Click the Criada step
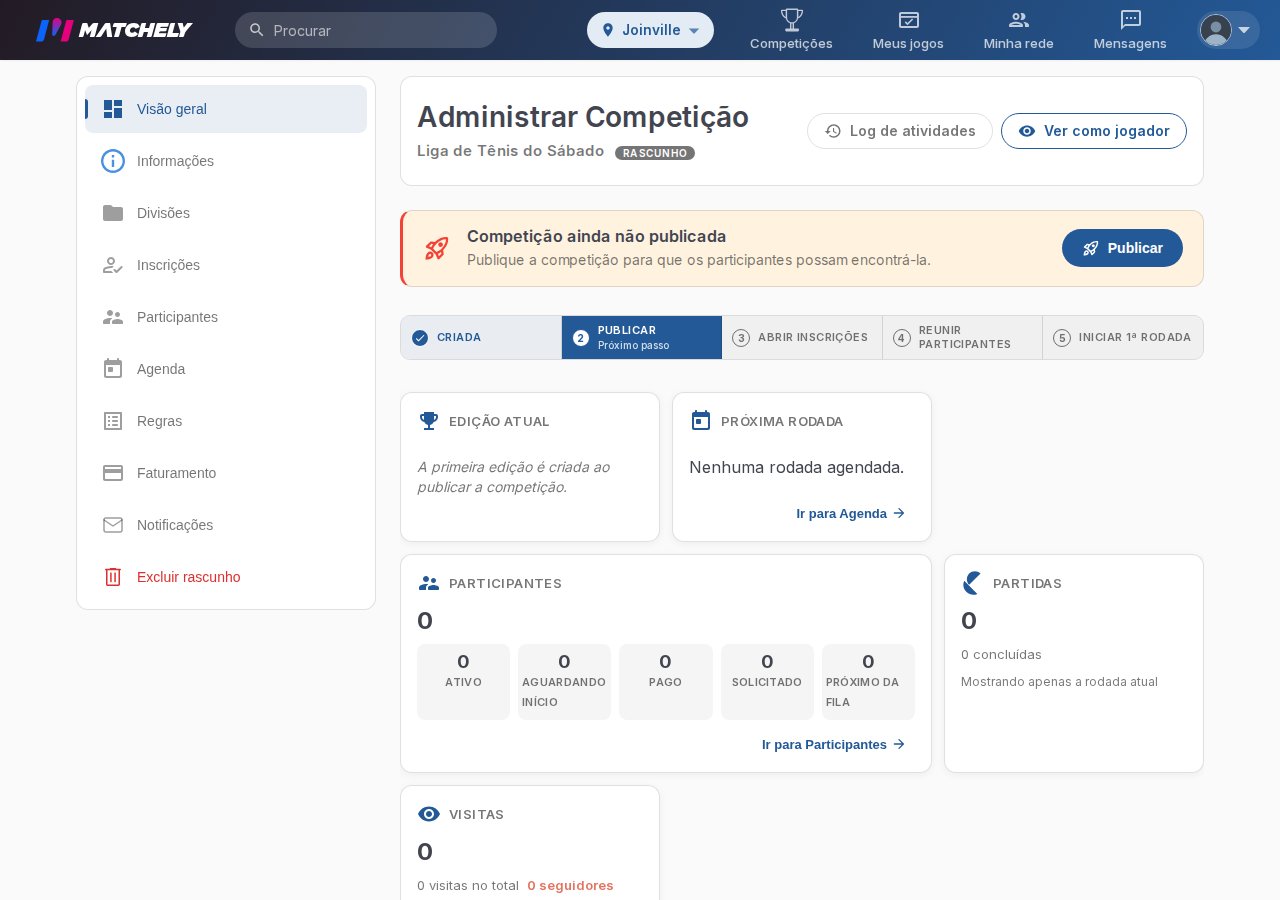Viewport: 1280px width, 900px height. [x=481, y=337]
